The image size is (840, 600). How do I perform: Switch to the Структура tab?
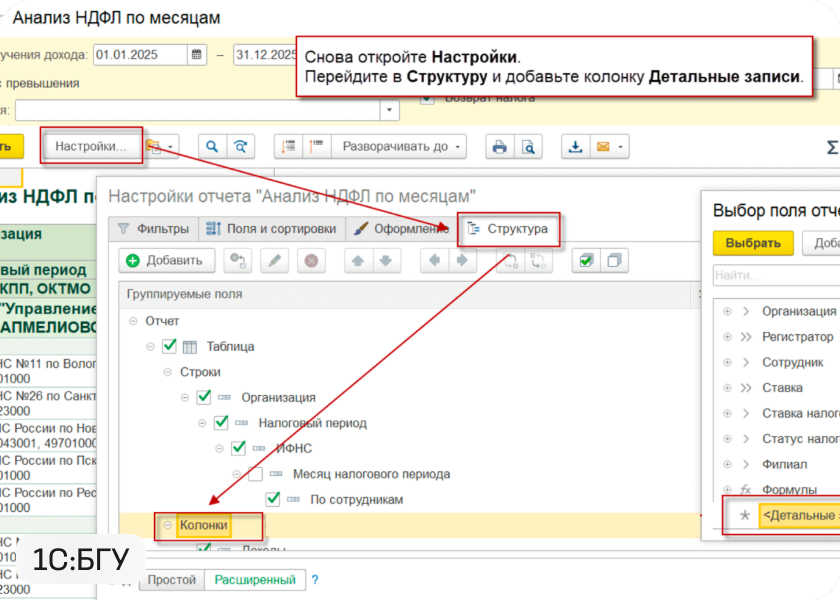[508, 229]
